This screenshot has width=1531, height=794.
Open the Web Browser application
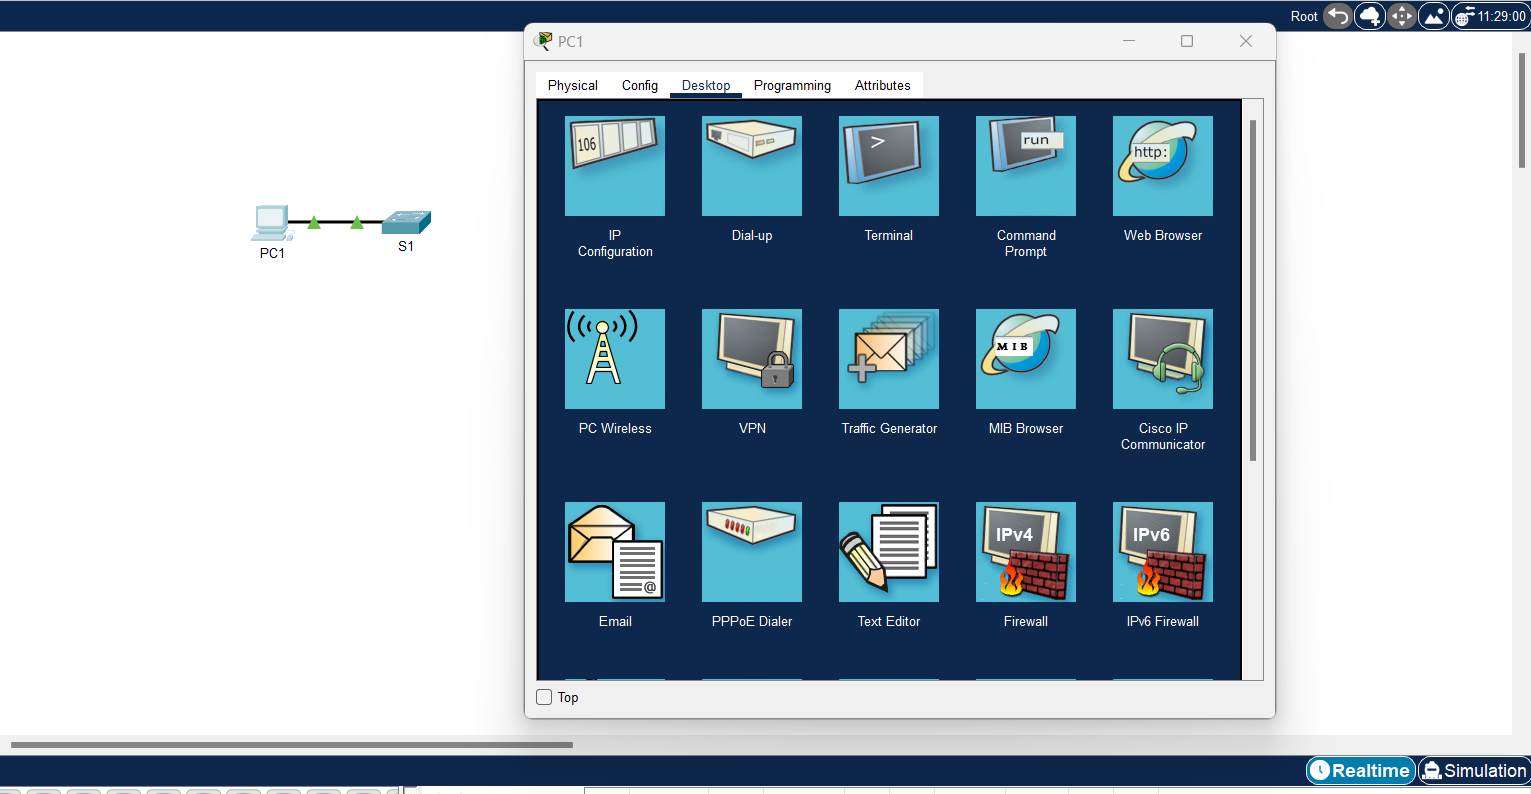[1162, 166]
